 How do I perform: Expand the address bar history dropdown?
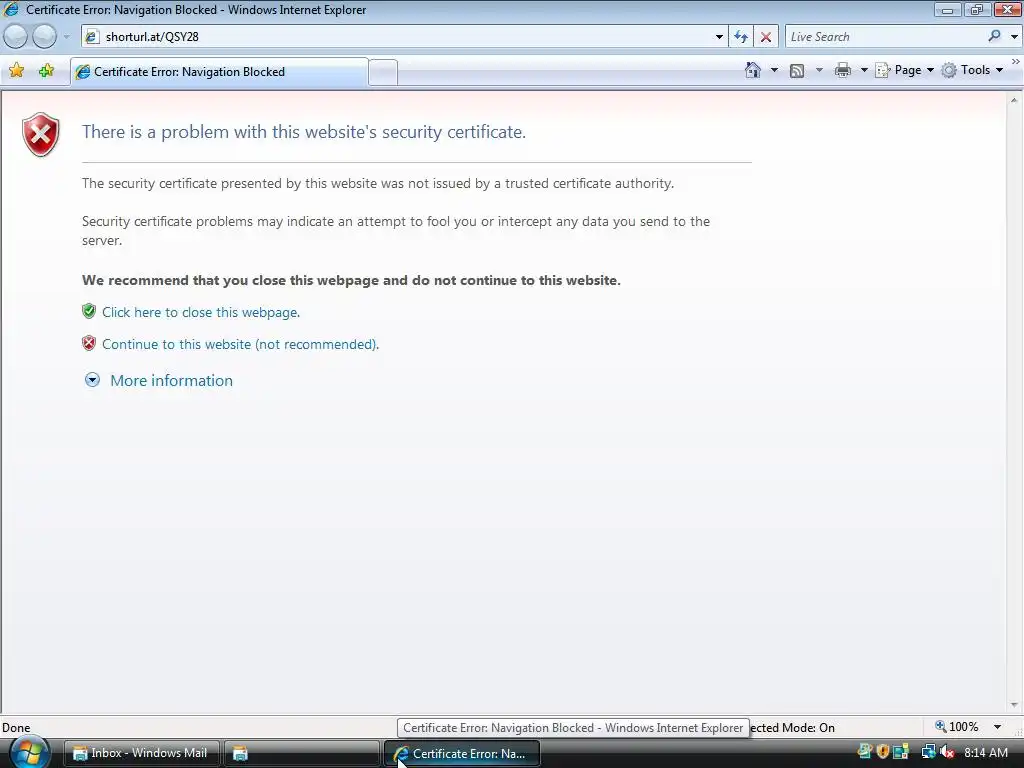point(719,37)
